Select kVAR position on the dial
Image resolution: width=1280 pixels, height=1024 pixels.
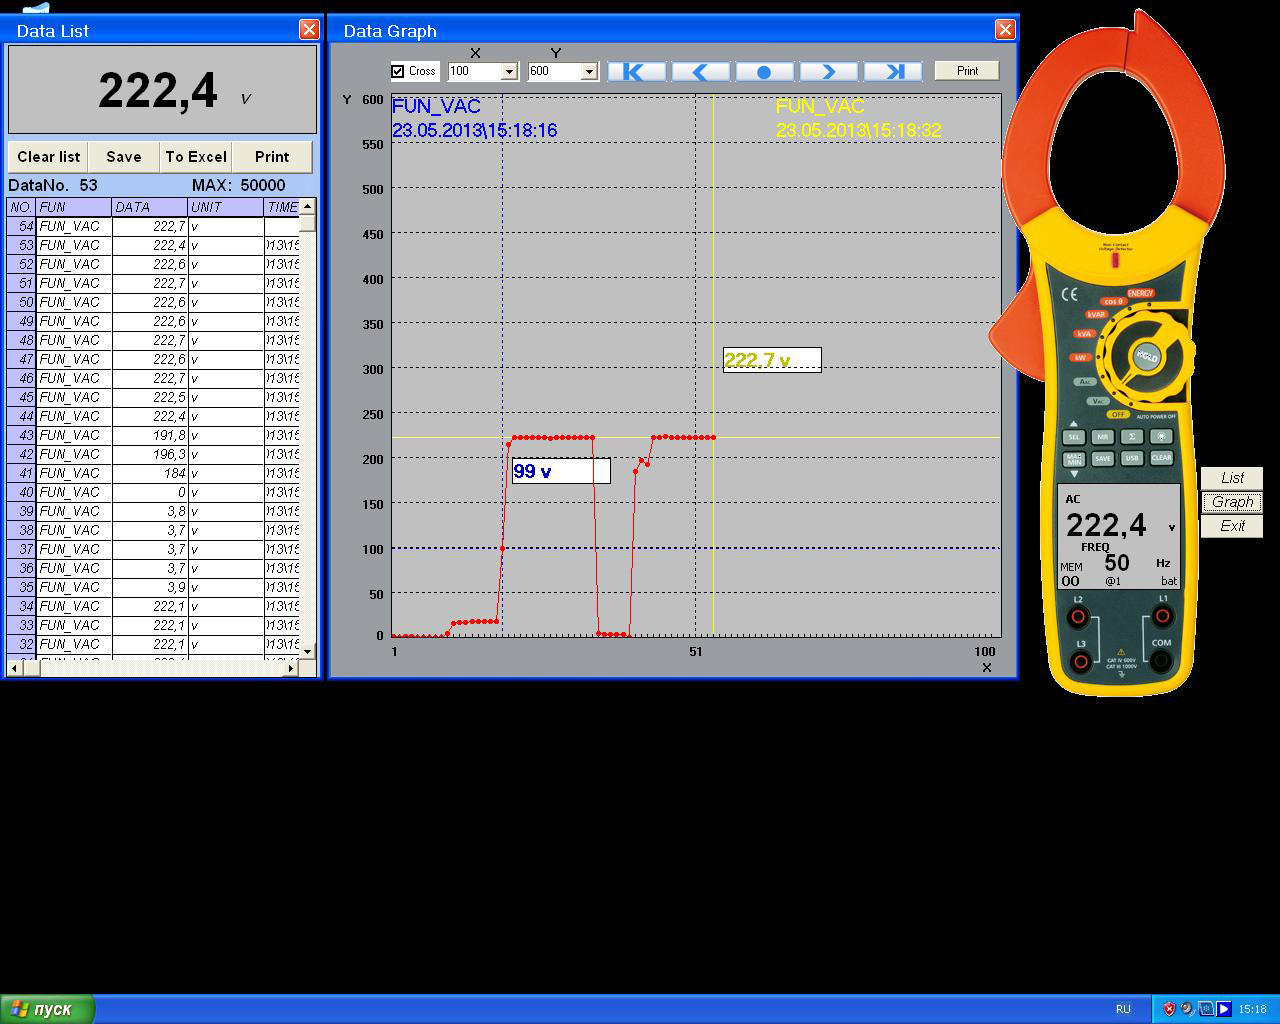tap(1096, 314)
